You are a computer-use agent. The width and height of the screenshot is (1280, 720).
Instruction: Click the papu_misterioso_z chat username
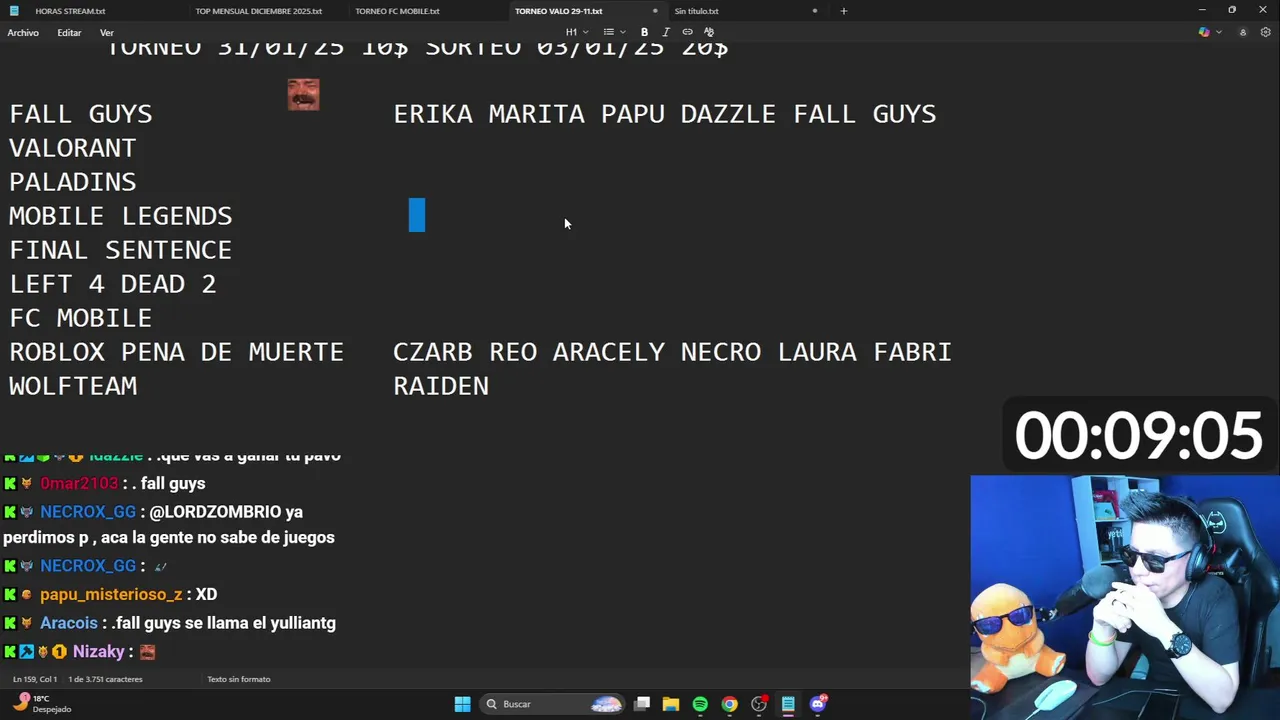coord(111,594)
